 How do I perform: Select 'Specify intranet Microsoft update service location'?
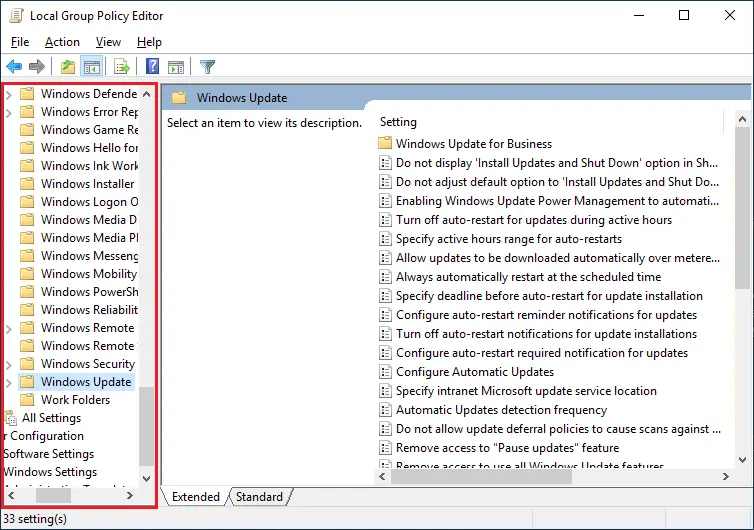click(526, 391)
